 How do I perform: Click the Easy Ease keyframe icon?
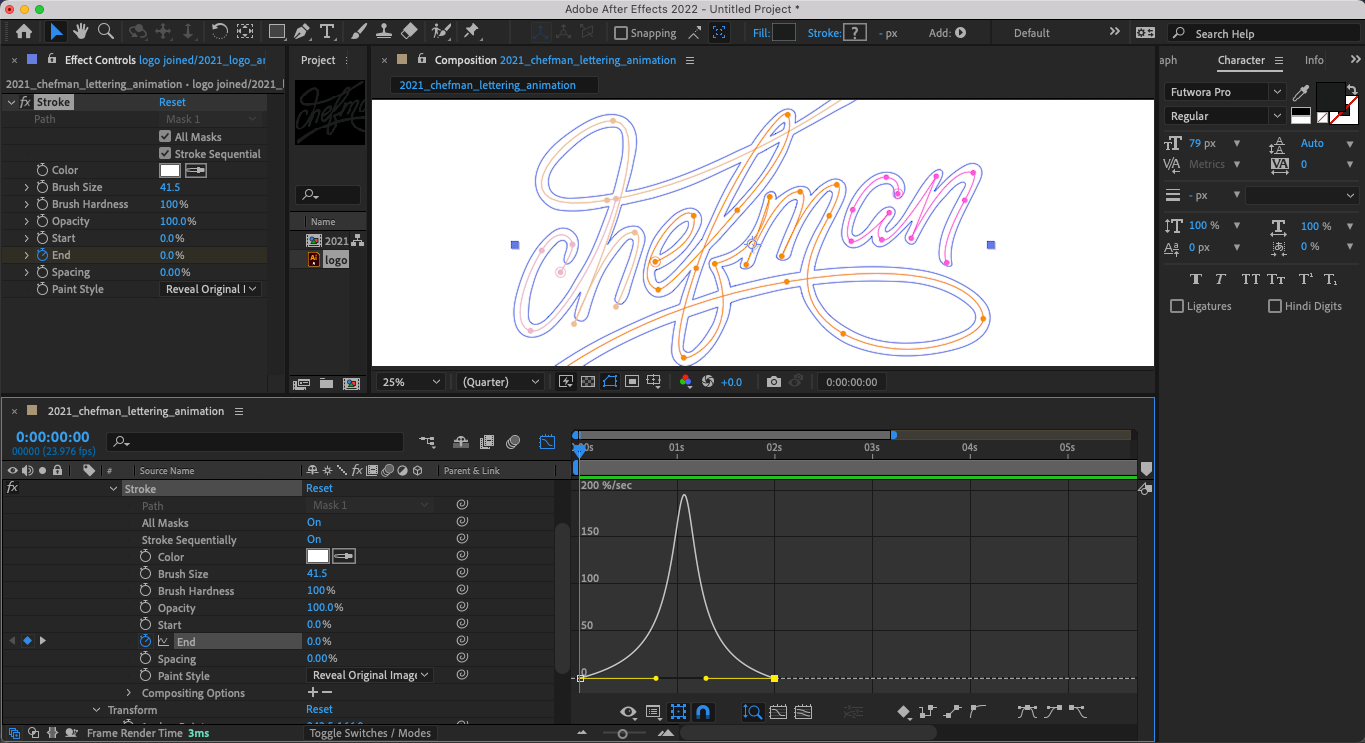pyautogui.click(x=1027, y=712)
